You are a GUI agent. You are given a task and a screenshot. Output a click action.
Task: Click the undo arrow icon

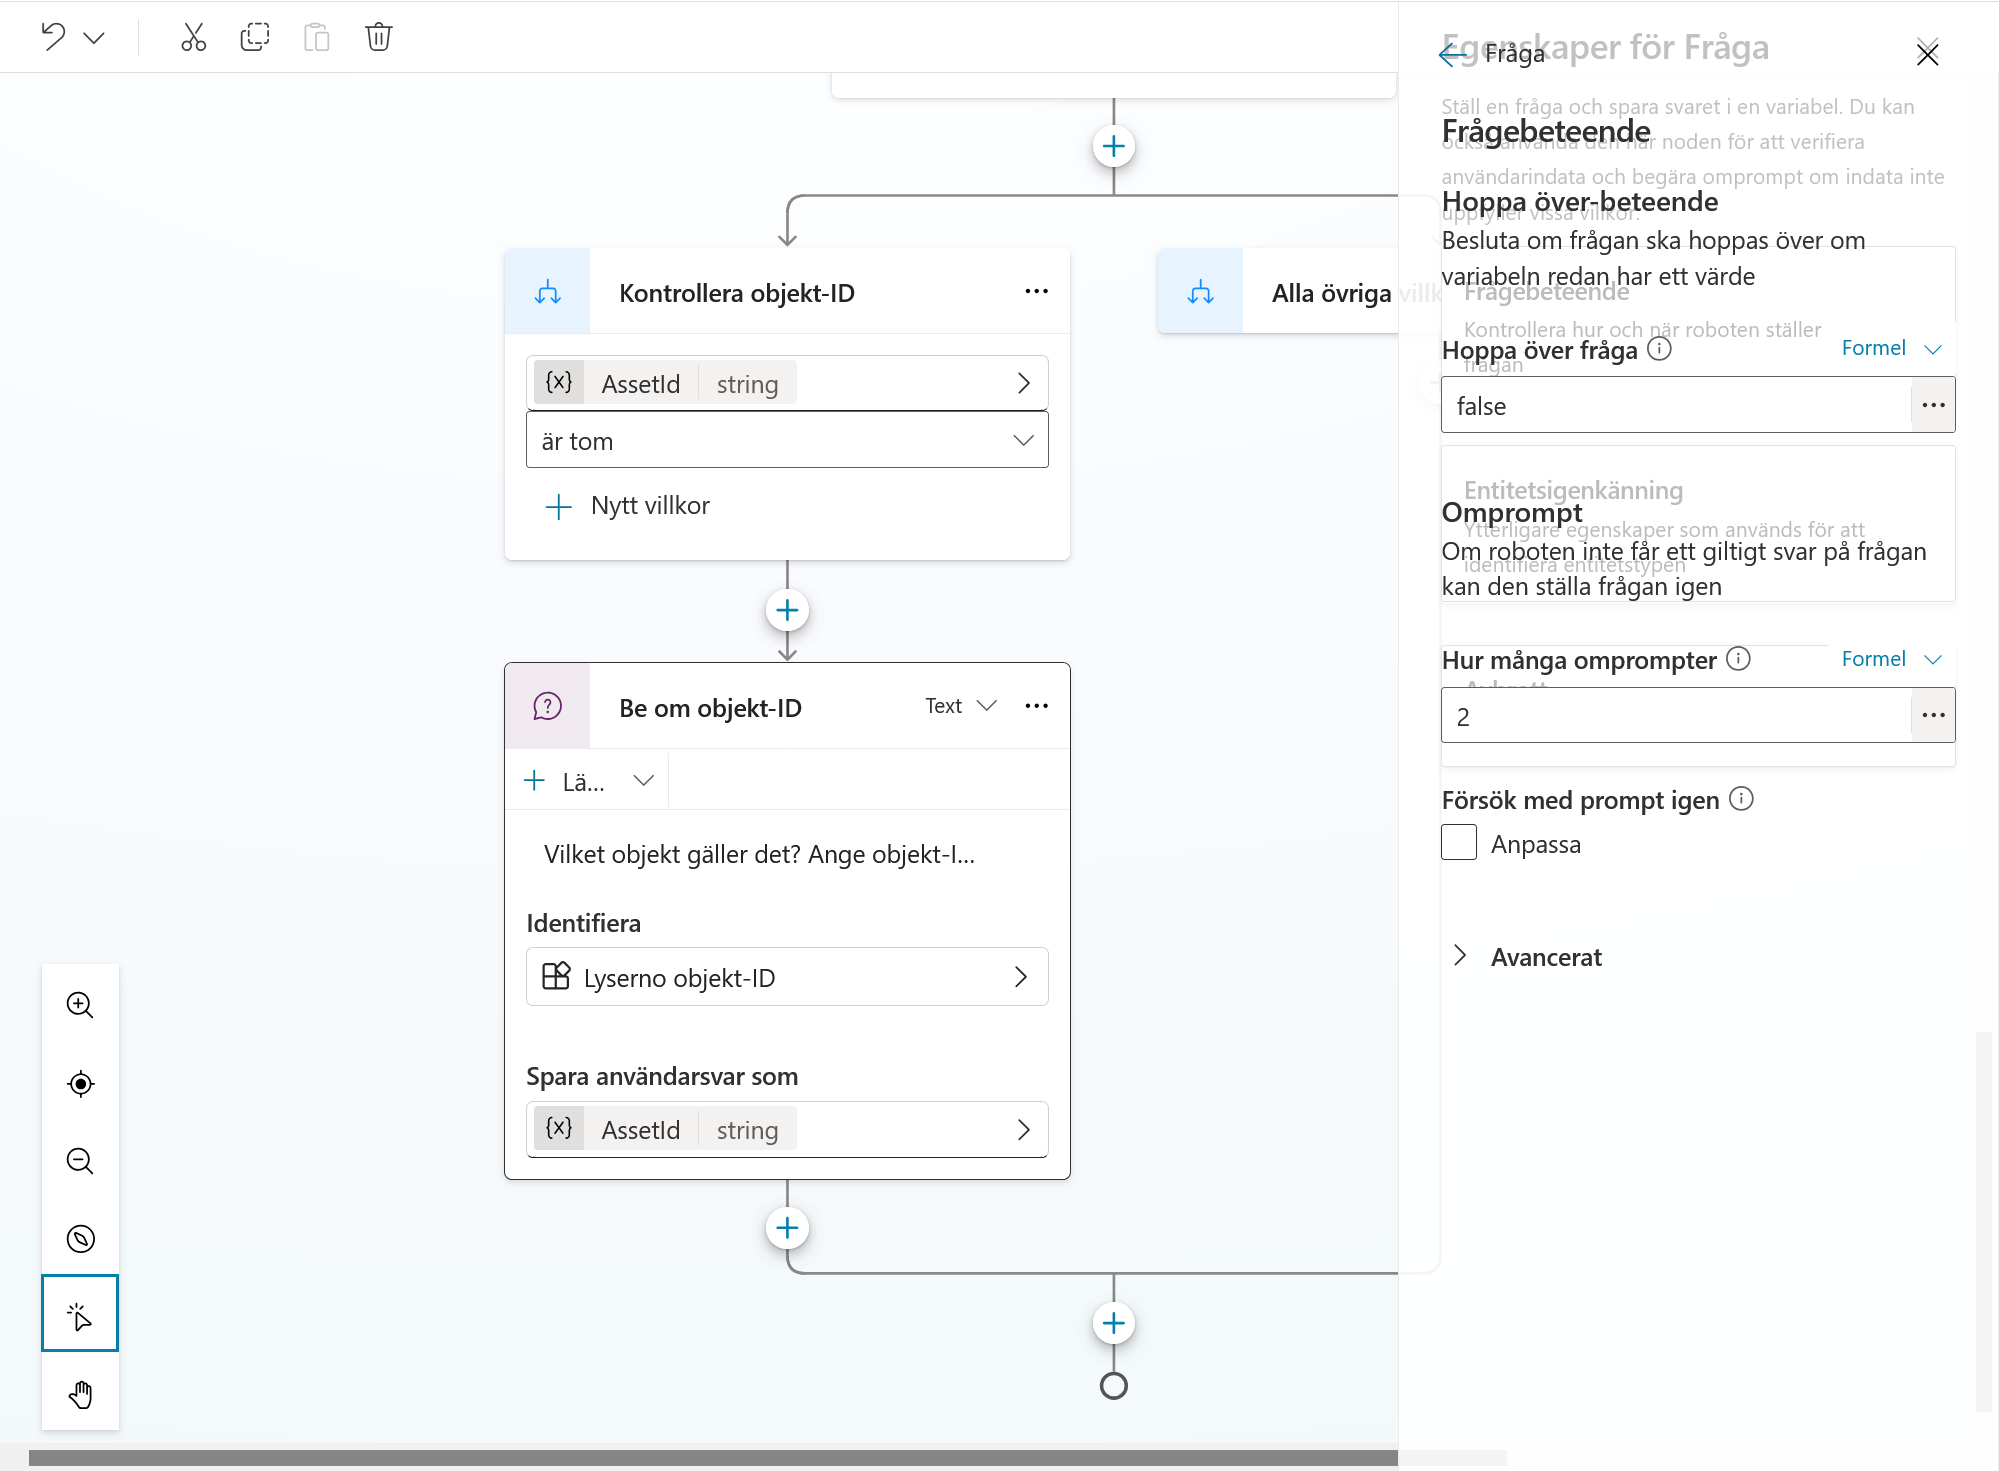click(x=54, y=37)
